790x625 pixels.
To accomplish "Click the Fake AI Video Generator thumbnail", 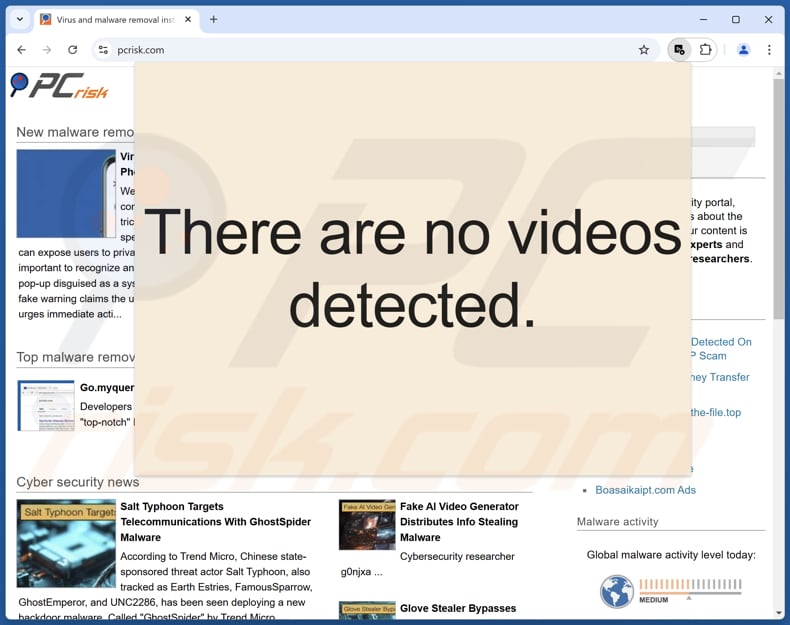I will point(367,524).
